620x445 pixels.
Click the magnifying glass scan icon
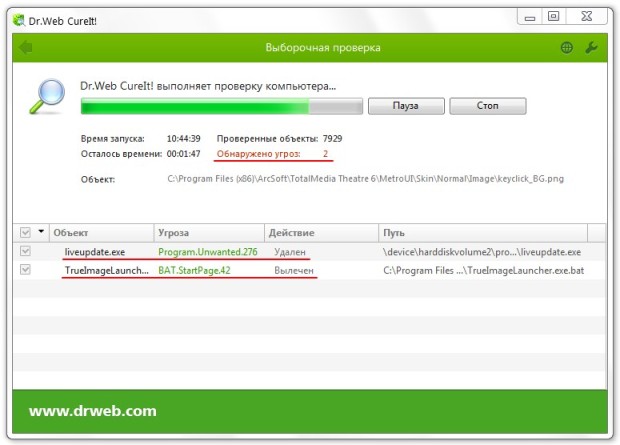tap(47, 96)
